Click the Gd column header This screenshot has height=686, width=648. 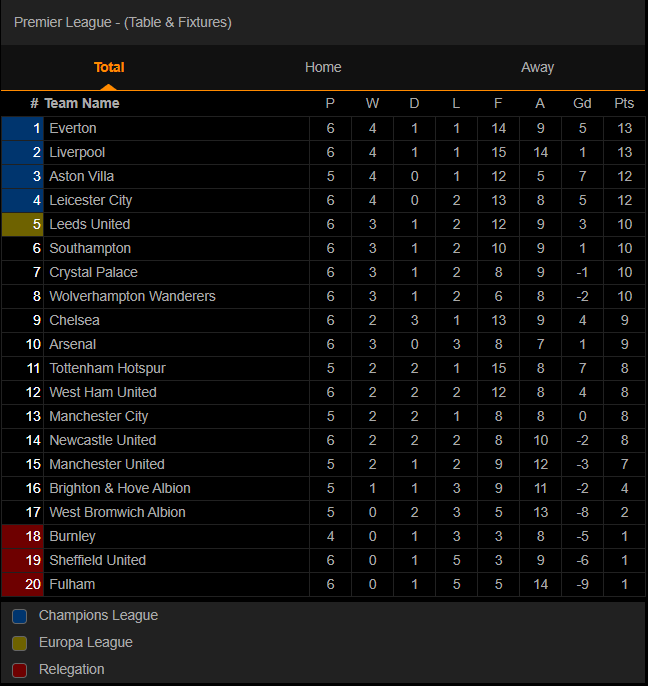coord(582,103)
